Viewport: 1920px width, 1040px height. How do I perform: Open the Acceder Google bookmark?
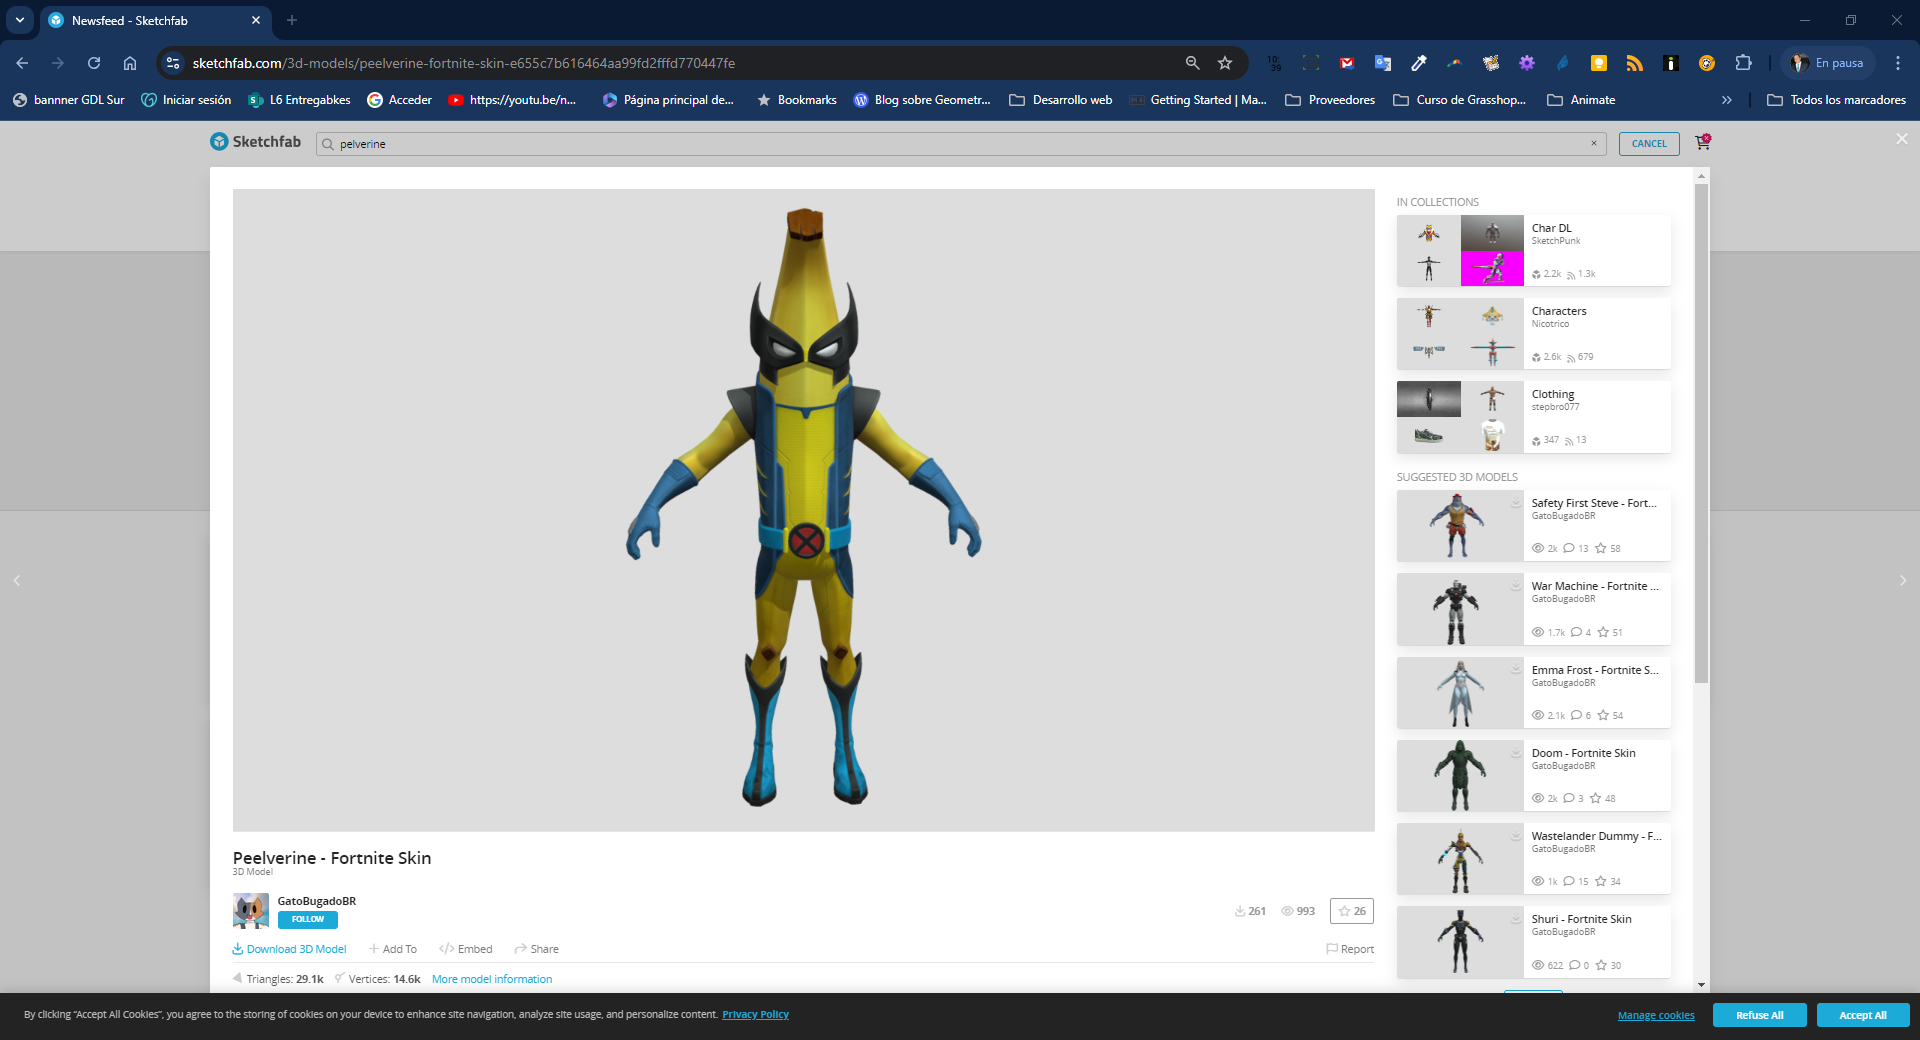[400, 100]
